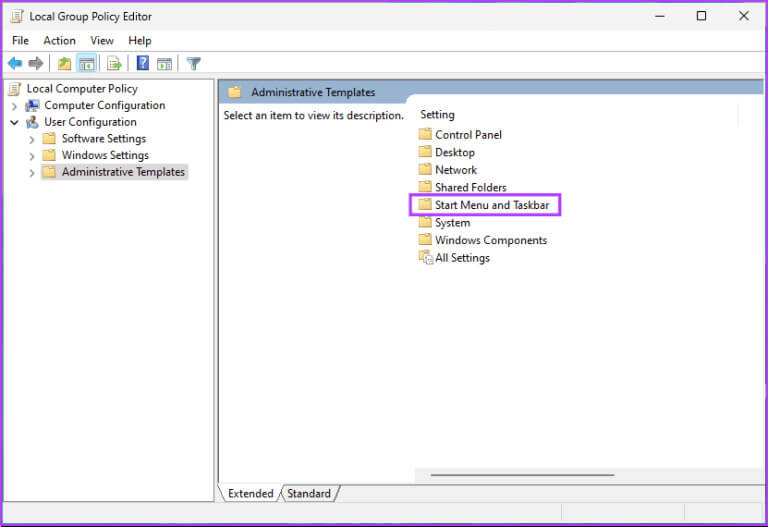Viewport: 768px width, 527px height.
Task: Click the horizontal scrollbar in settings pane
Action: [x=522, y=475]
